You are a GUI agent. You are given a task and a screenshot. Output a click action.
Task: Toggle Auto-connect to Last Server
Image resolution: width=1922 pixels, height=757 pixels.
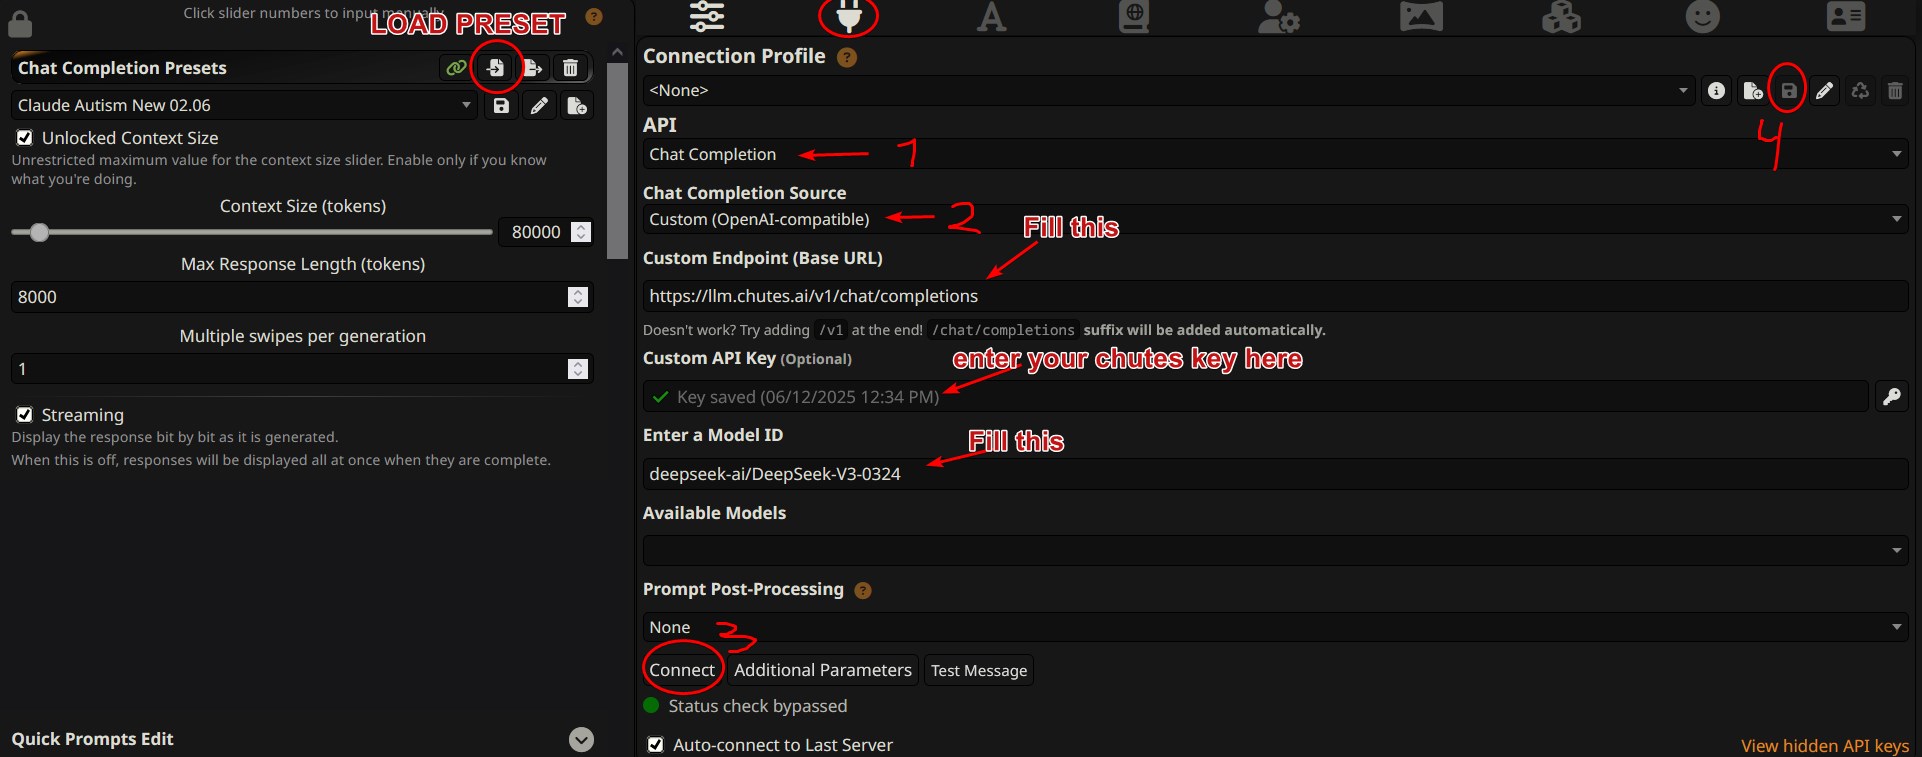(x=655, y=745)
